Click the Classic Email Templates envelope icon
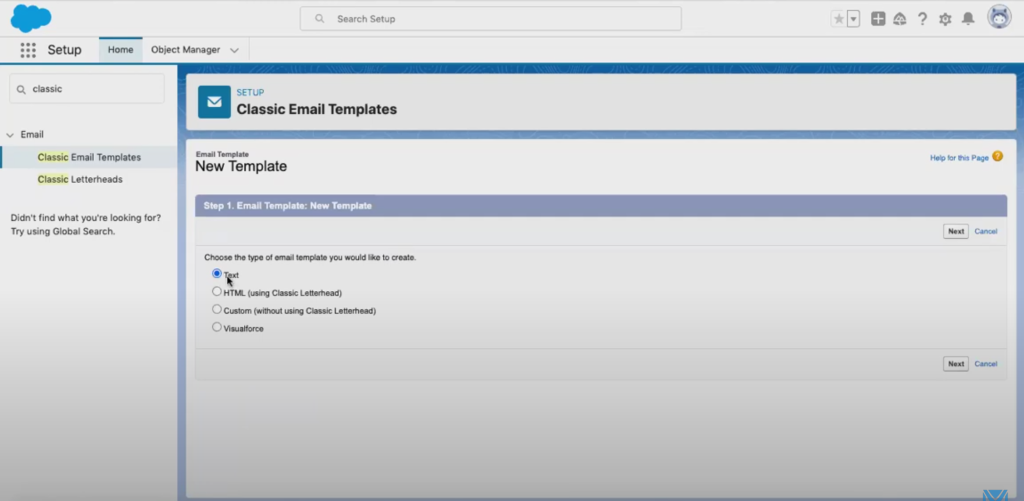The image size is (1024, 501). point(214,102)
